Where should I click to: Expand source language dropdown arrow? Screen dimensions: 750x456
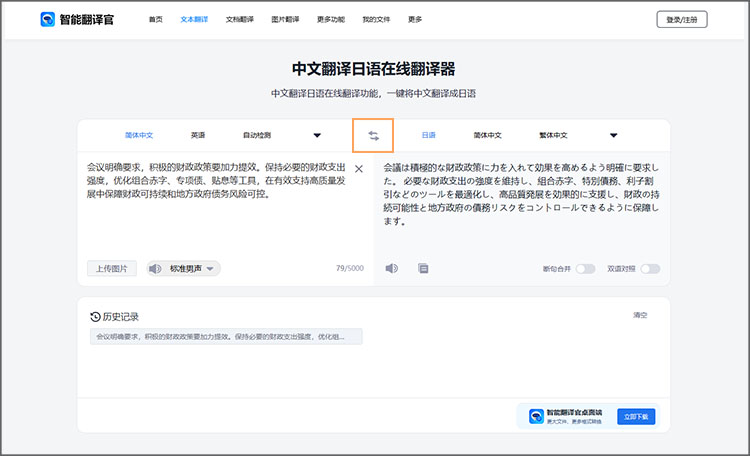click(317, 135)
